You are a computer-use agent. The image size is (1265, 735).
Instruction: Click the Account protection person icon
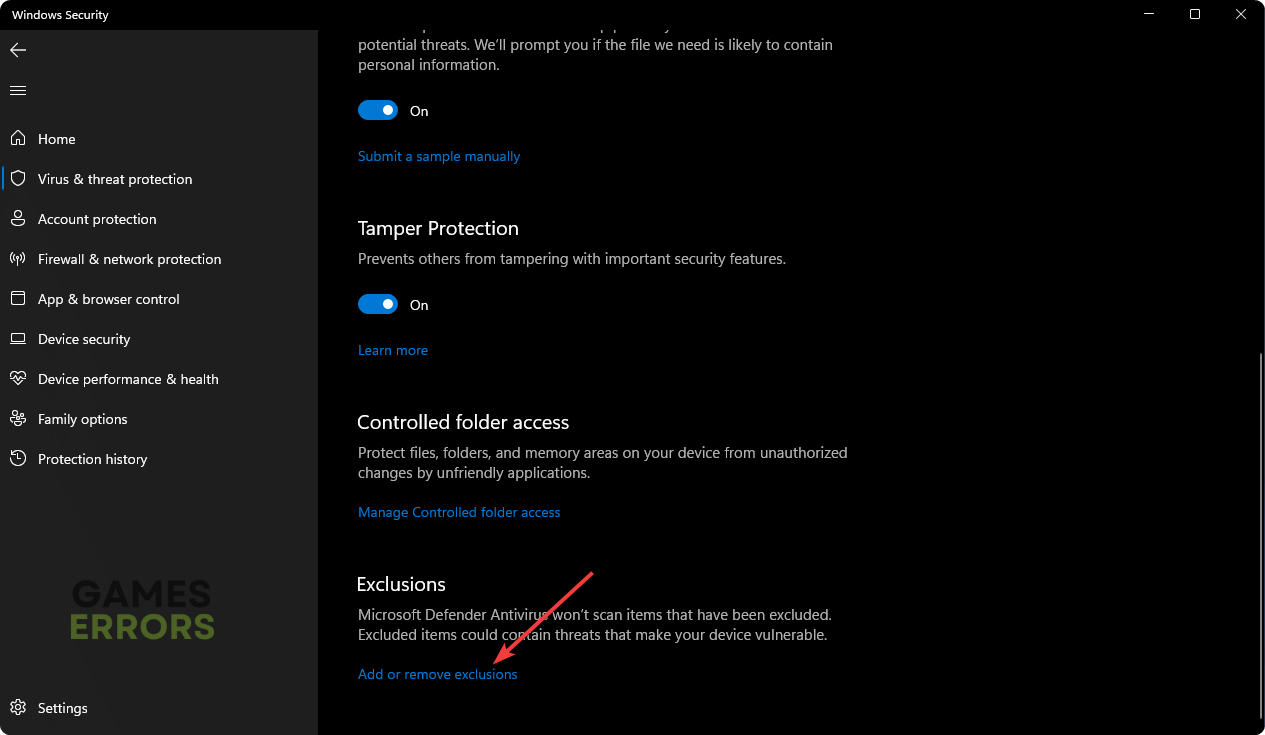tap(18, 219)
